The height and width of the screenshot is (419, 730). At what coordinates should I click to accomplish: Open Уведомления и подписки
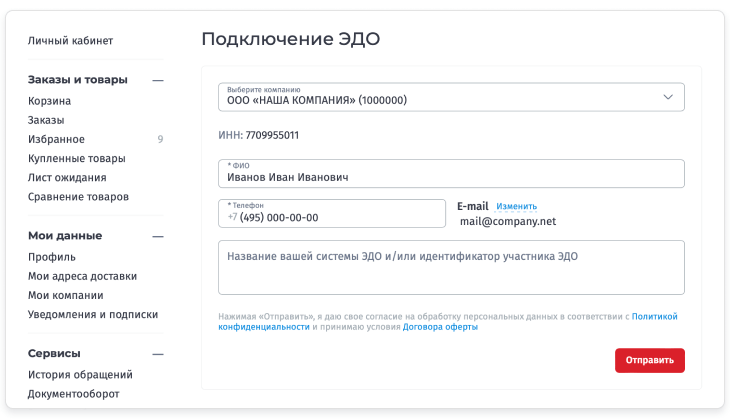[x=92, y=314]
